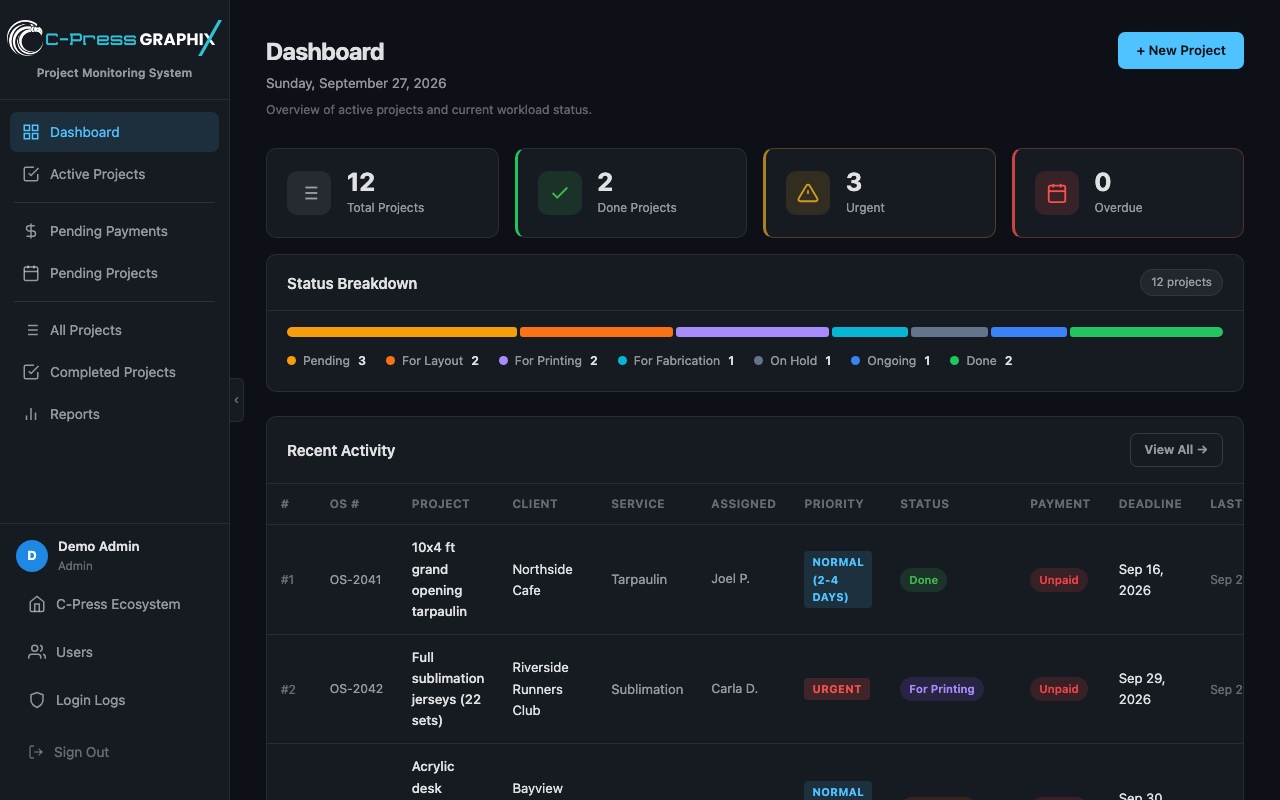1280x800 pixels.
Task: Click the NORMAL (2-4 DAYS) badge for OS-2041
Action: point(838,579)
